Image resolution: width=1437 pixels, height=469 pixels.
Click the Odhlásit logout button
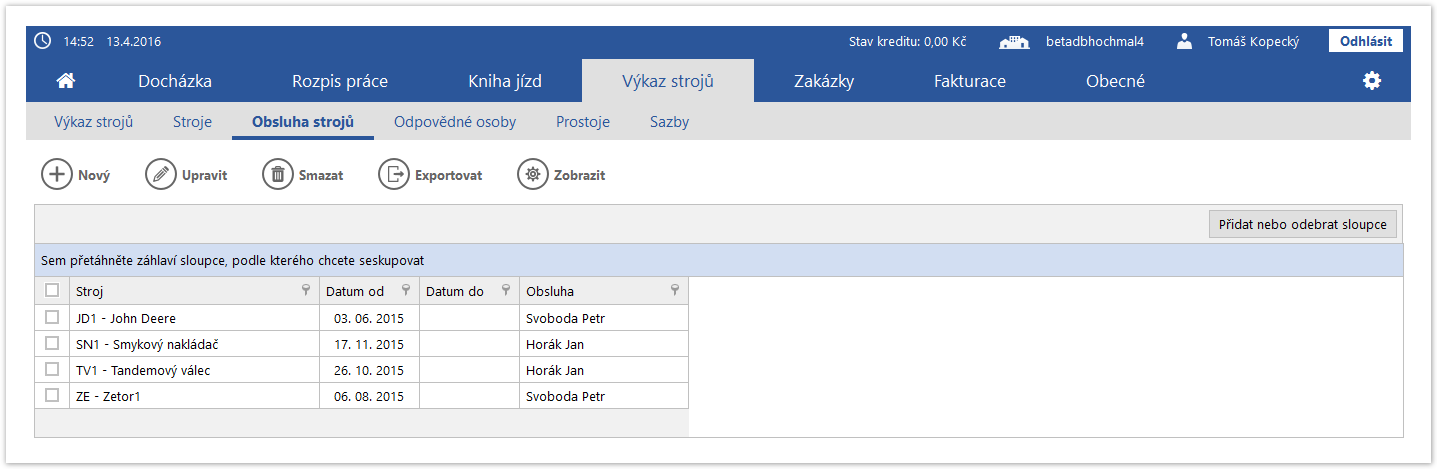coord(1366,41)
